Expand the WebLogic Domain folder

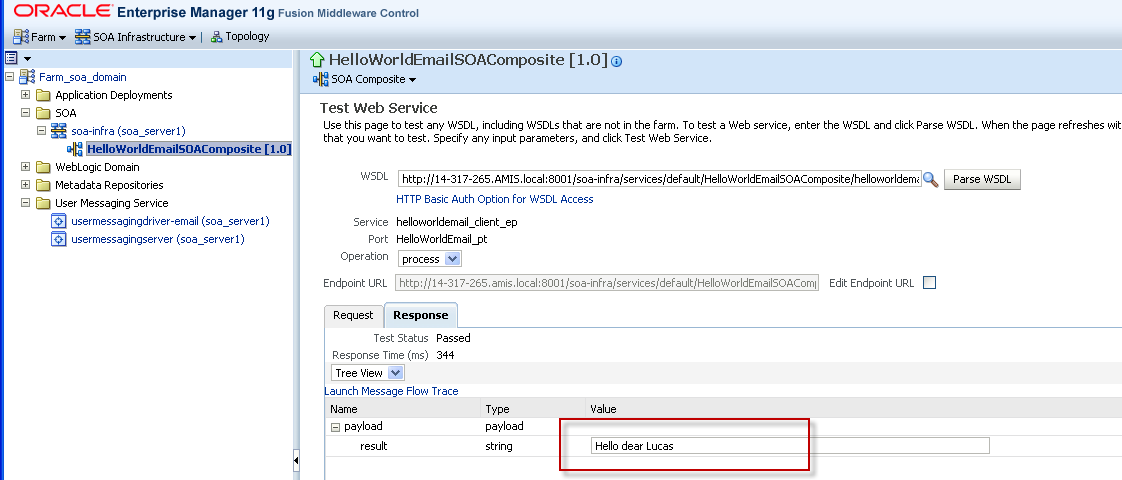[25, 167]
